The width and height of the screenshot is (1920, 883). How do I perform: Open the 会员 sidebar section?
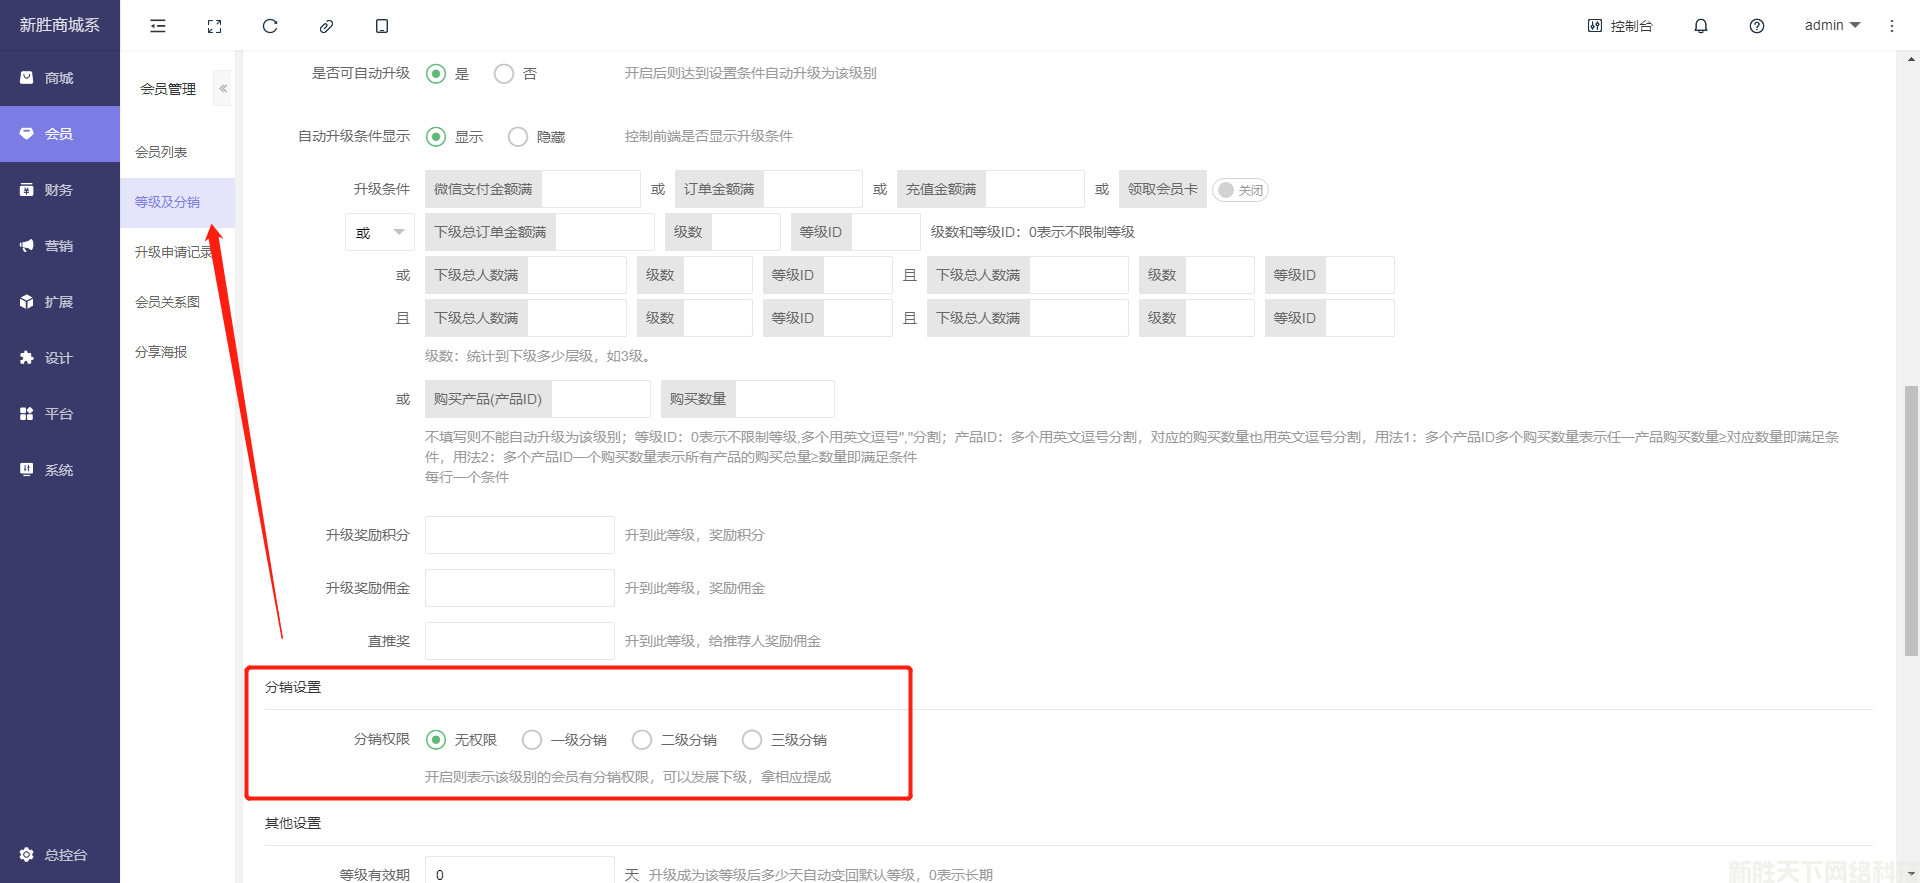coord(60,134)
